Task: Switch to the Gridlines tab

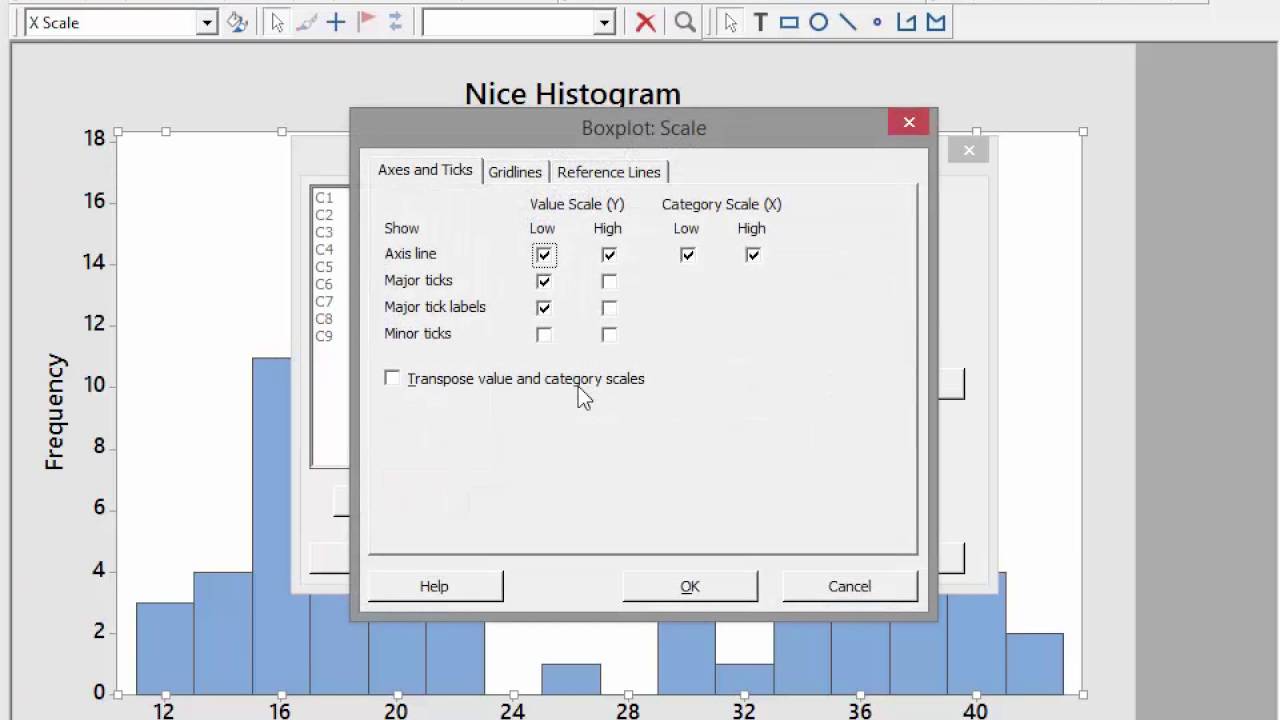Action: click(x=515, y=172)
